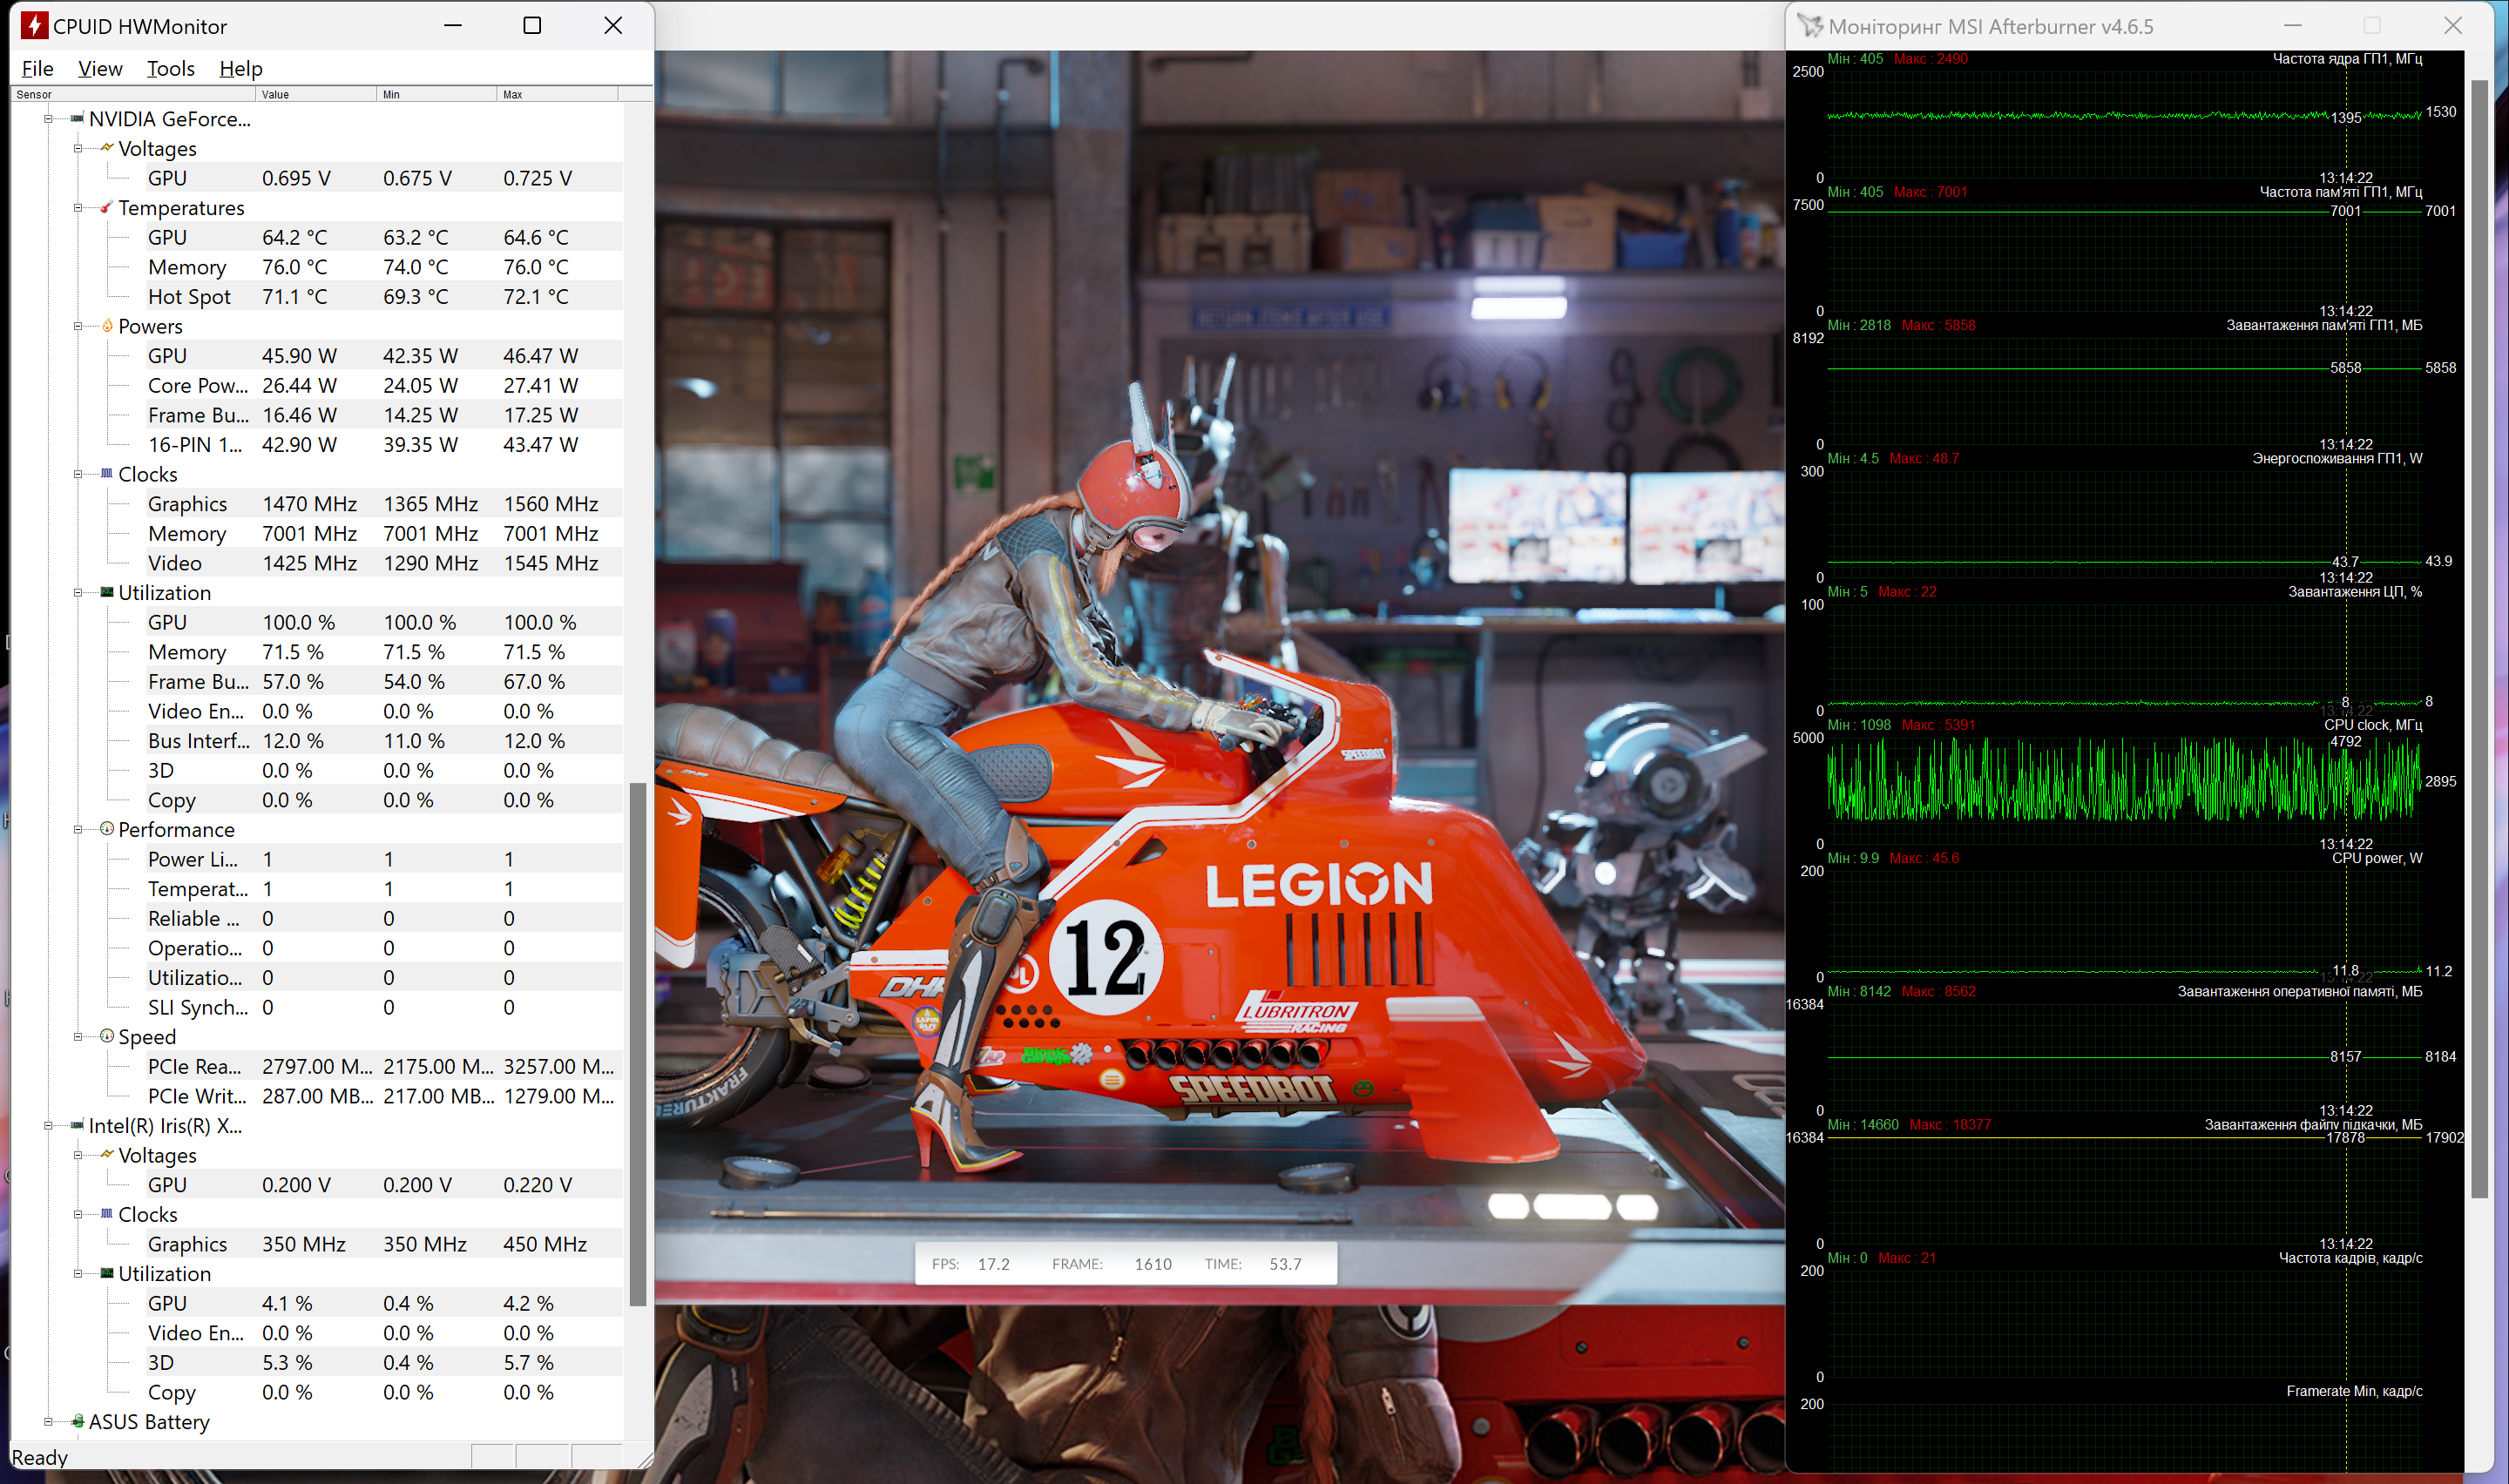Screen dimensions: 2509x1484
Task: Collapse the NVIDIA Temperatures group
Action: click(78, 208)
